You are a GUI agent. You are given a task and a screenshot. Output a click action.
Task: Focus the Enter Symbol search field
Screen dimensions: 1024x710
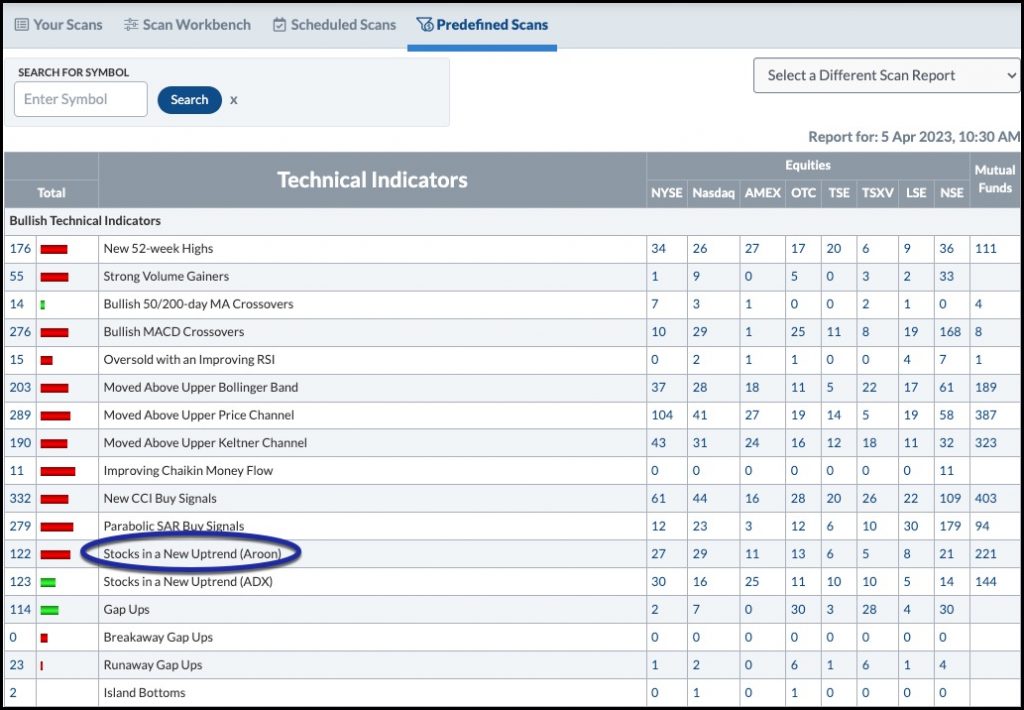pos(80,99)
